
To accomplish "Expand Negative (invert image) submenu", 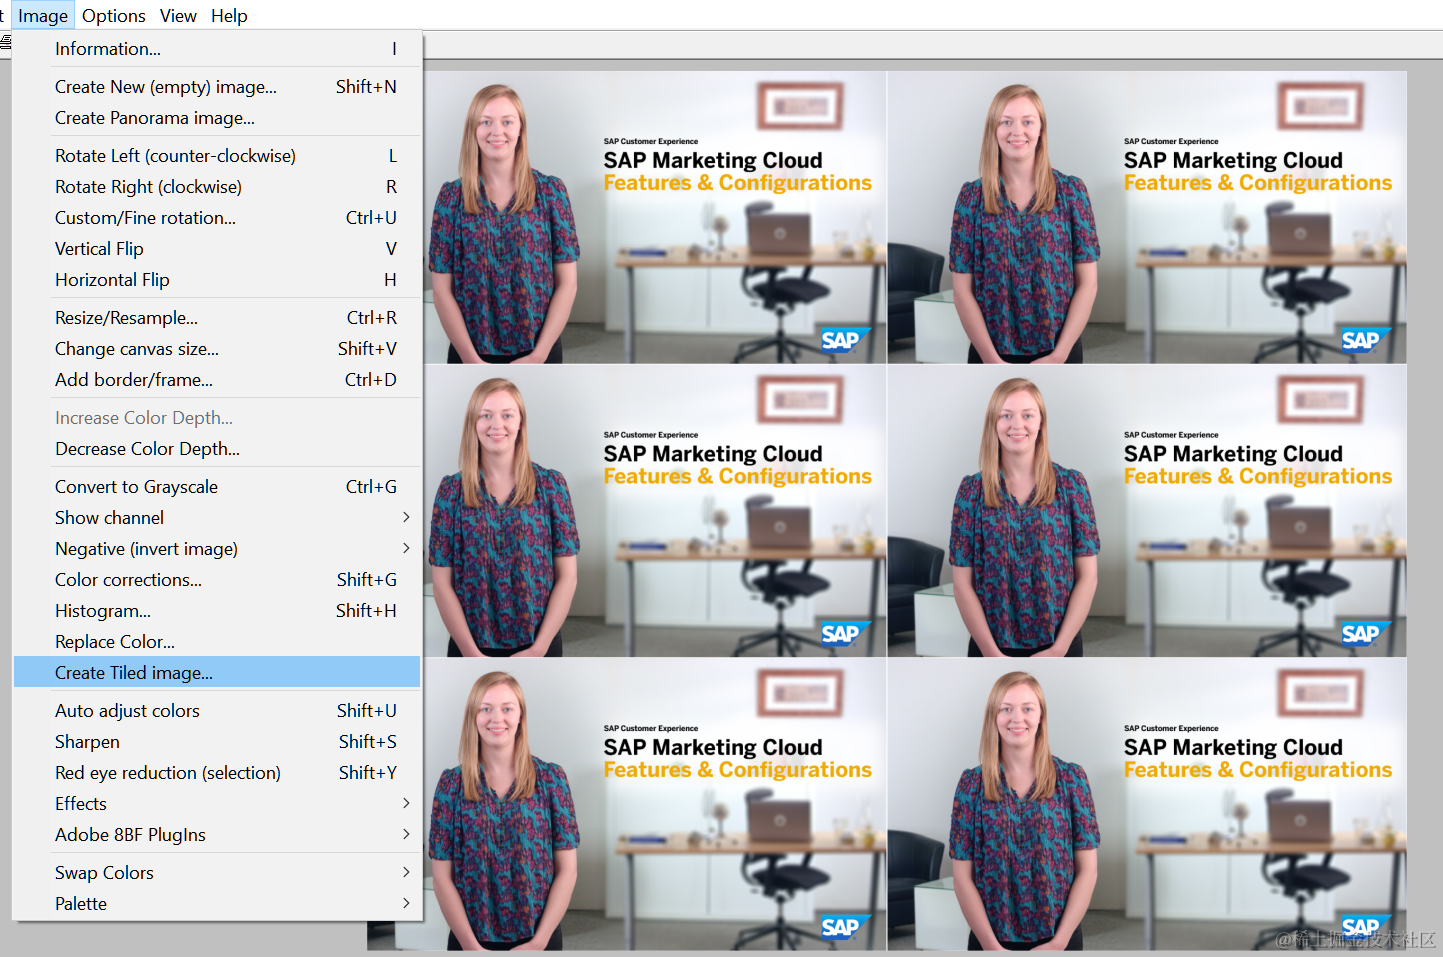I will coord(217,549).
